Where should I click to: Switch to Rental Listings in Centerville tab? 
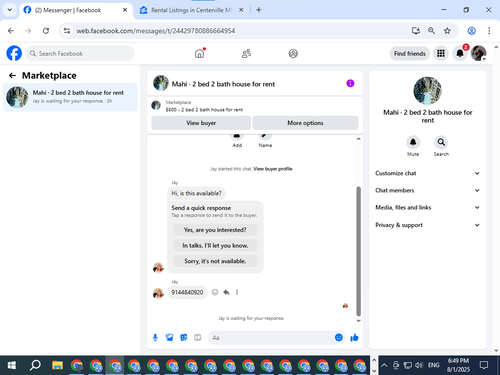191,10
